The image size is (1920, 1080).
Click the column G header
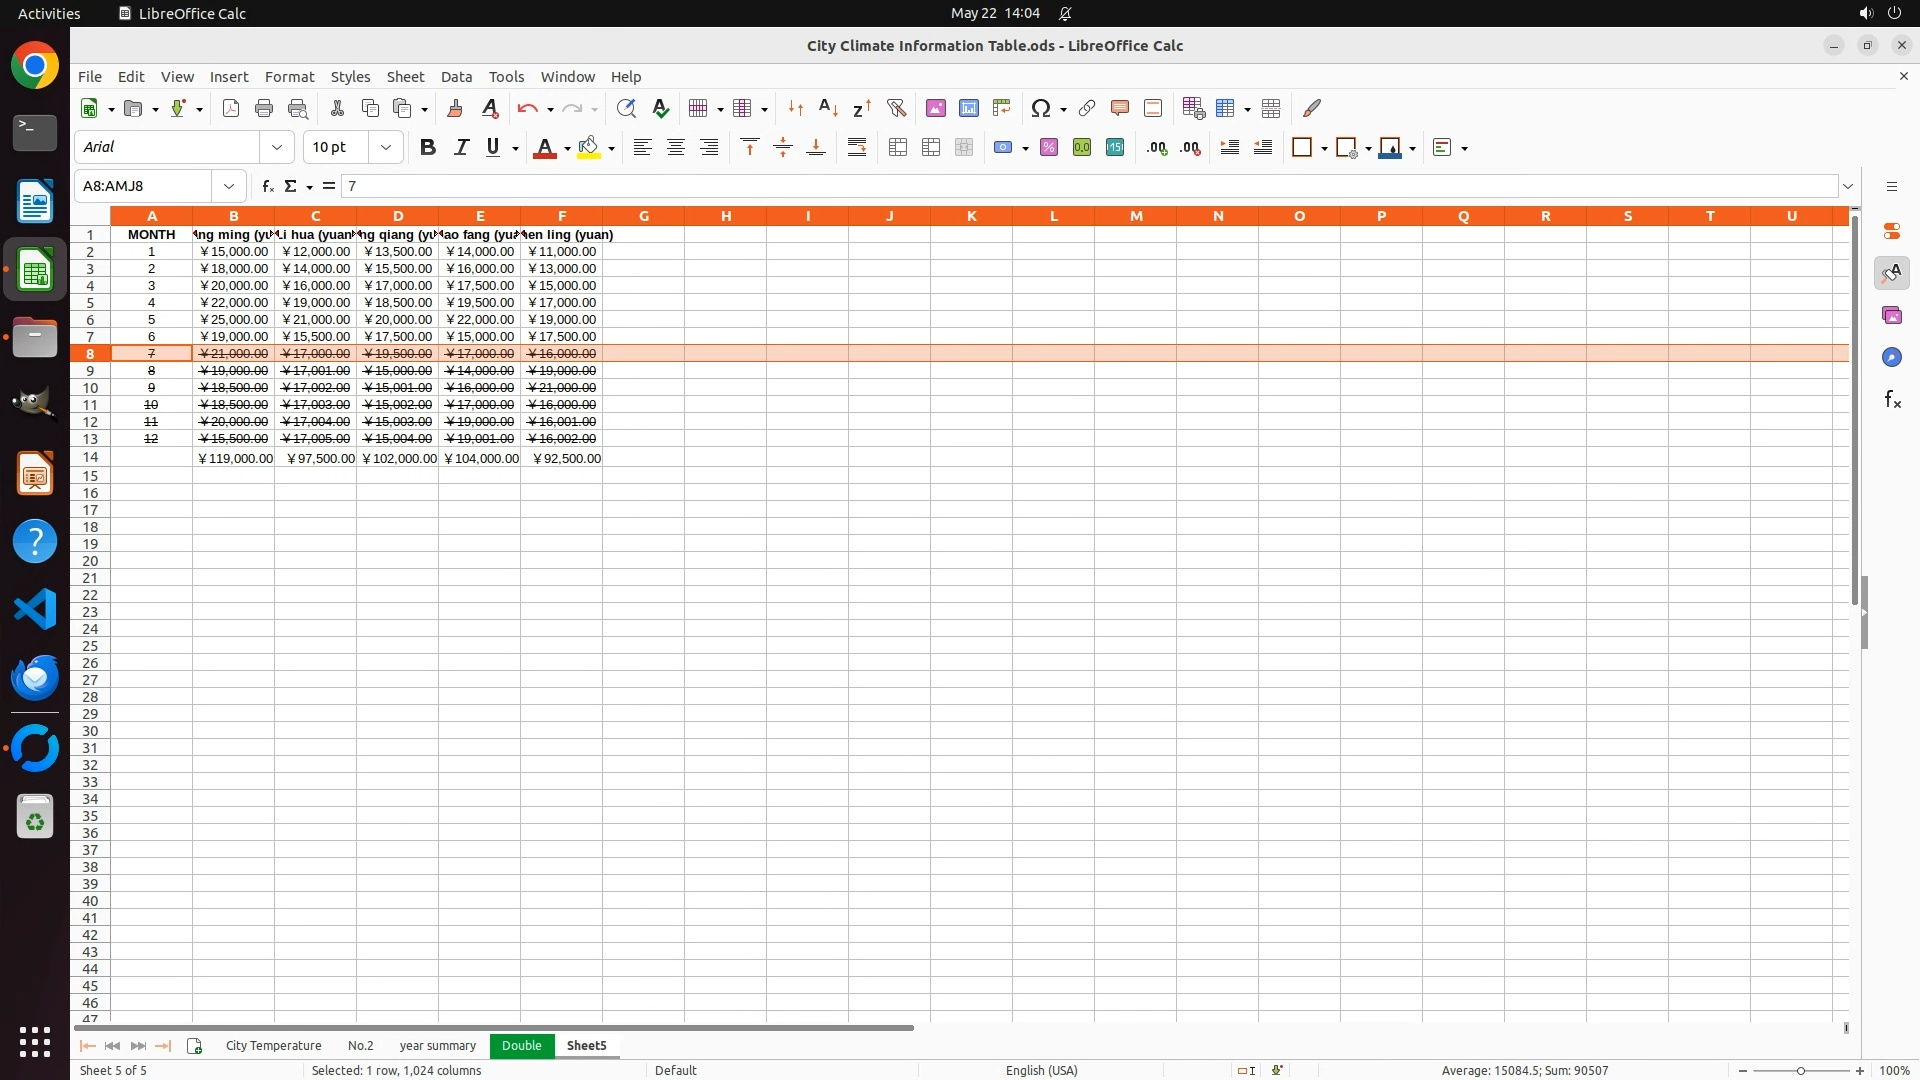point(643,216)
